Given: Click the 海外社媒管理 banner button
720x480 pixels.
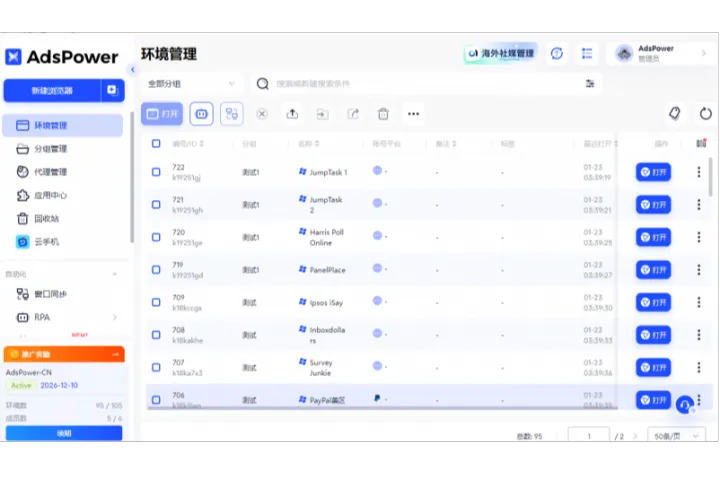Looking at the screenshot, I should [501, 54].
